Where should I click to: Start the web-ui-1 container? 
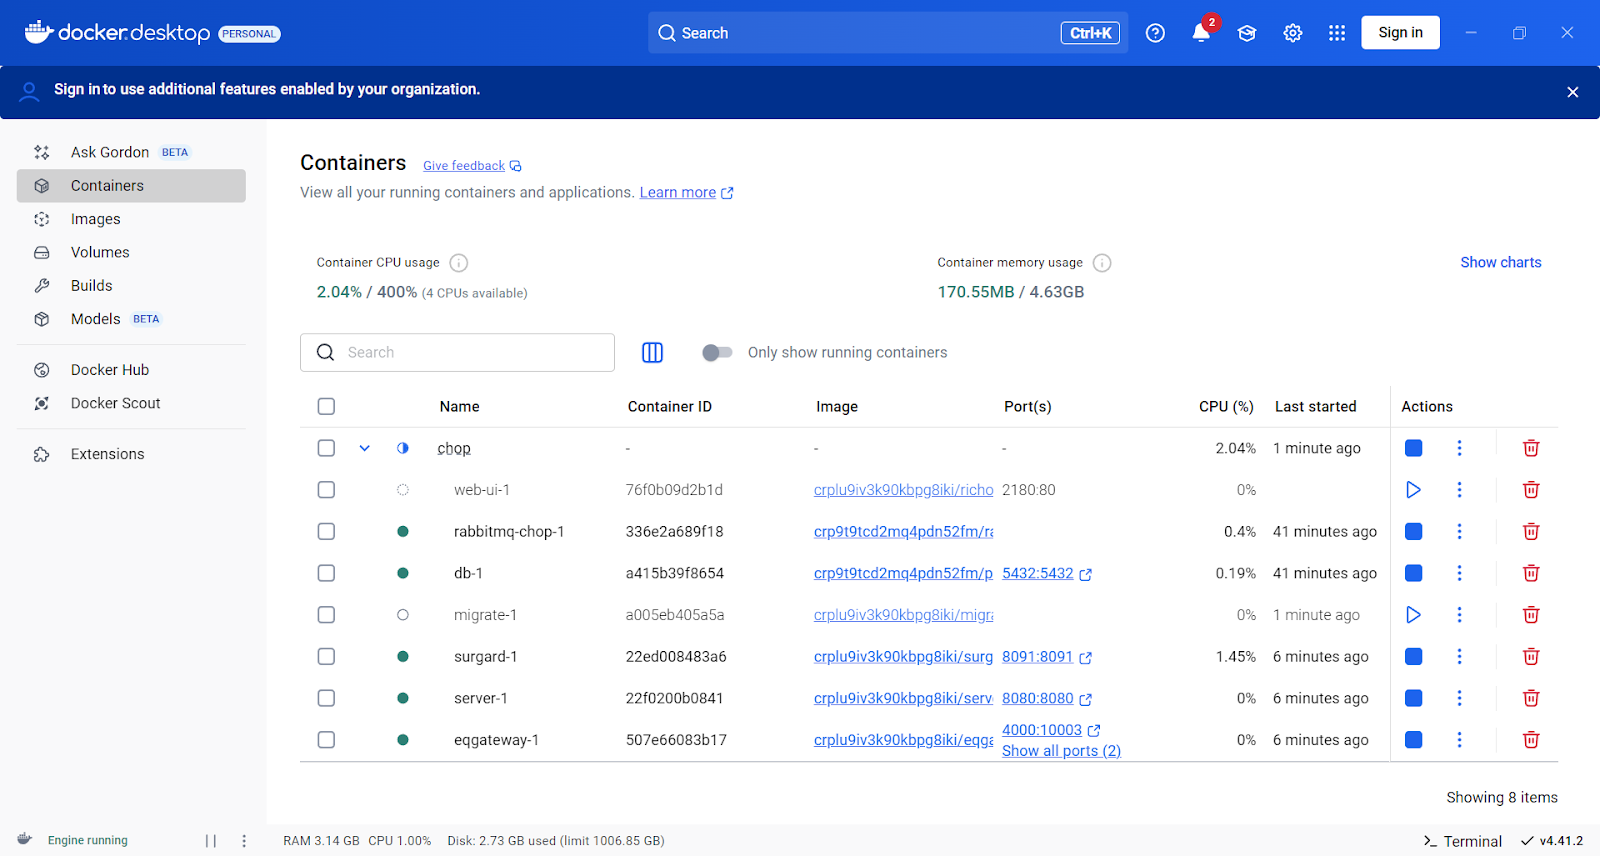(x=1413, y=490)
